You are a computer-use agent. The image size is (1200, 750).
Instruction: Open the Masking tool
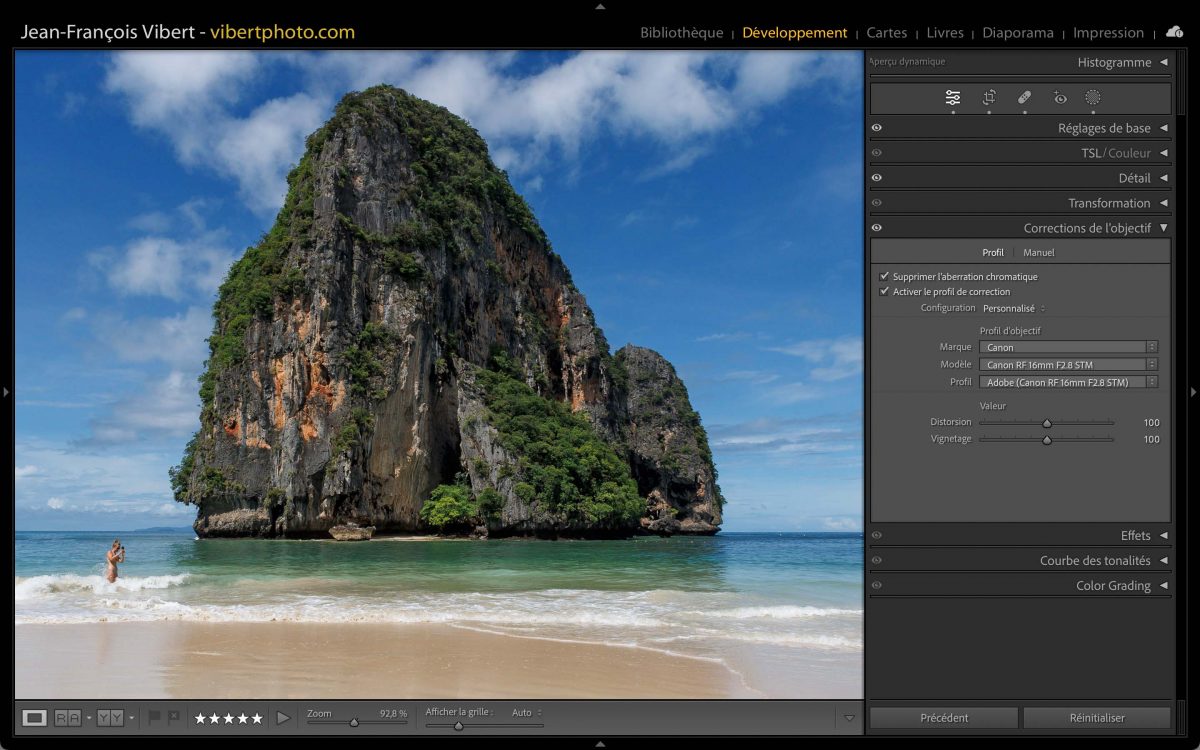pyautogui.click(x=1093, y=98)
